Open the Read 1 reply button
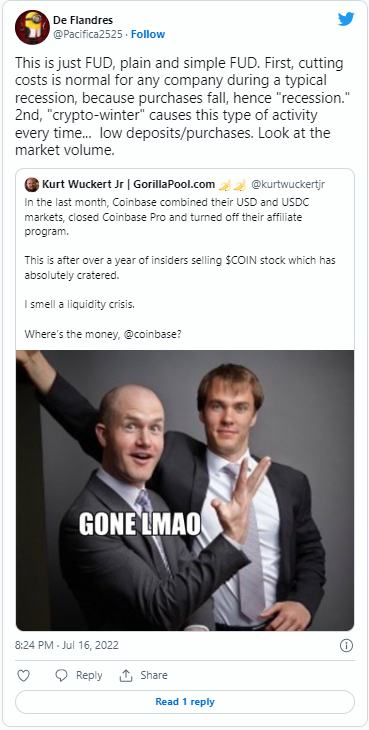 [x=185, y=702]
